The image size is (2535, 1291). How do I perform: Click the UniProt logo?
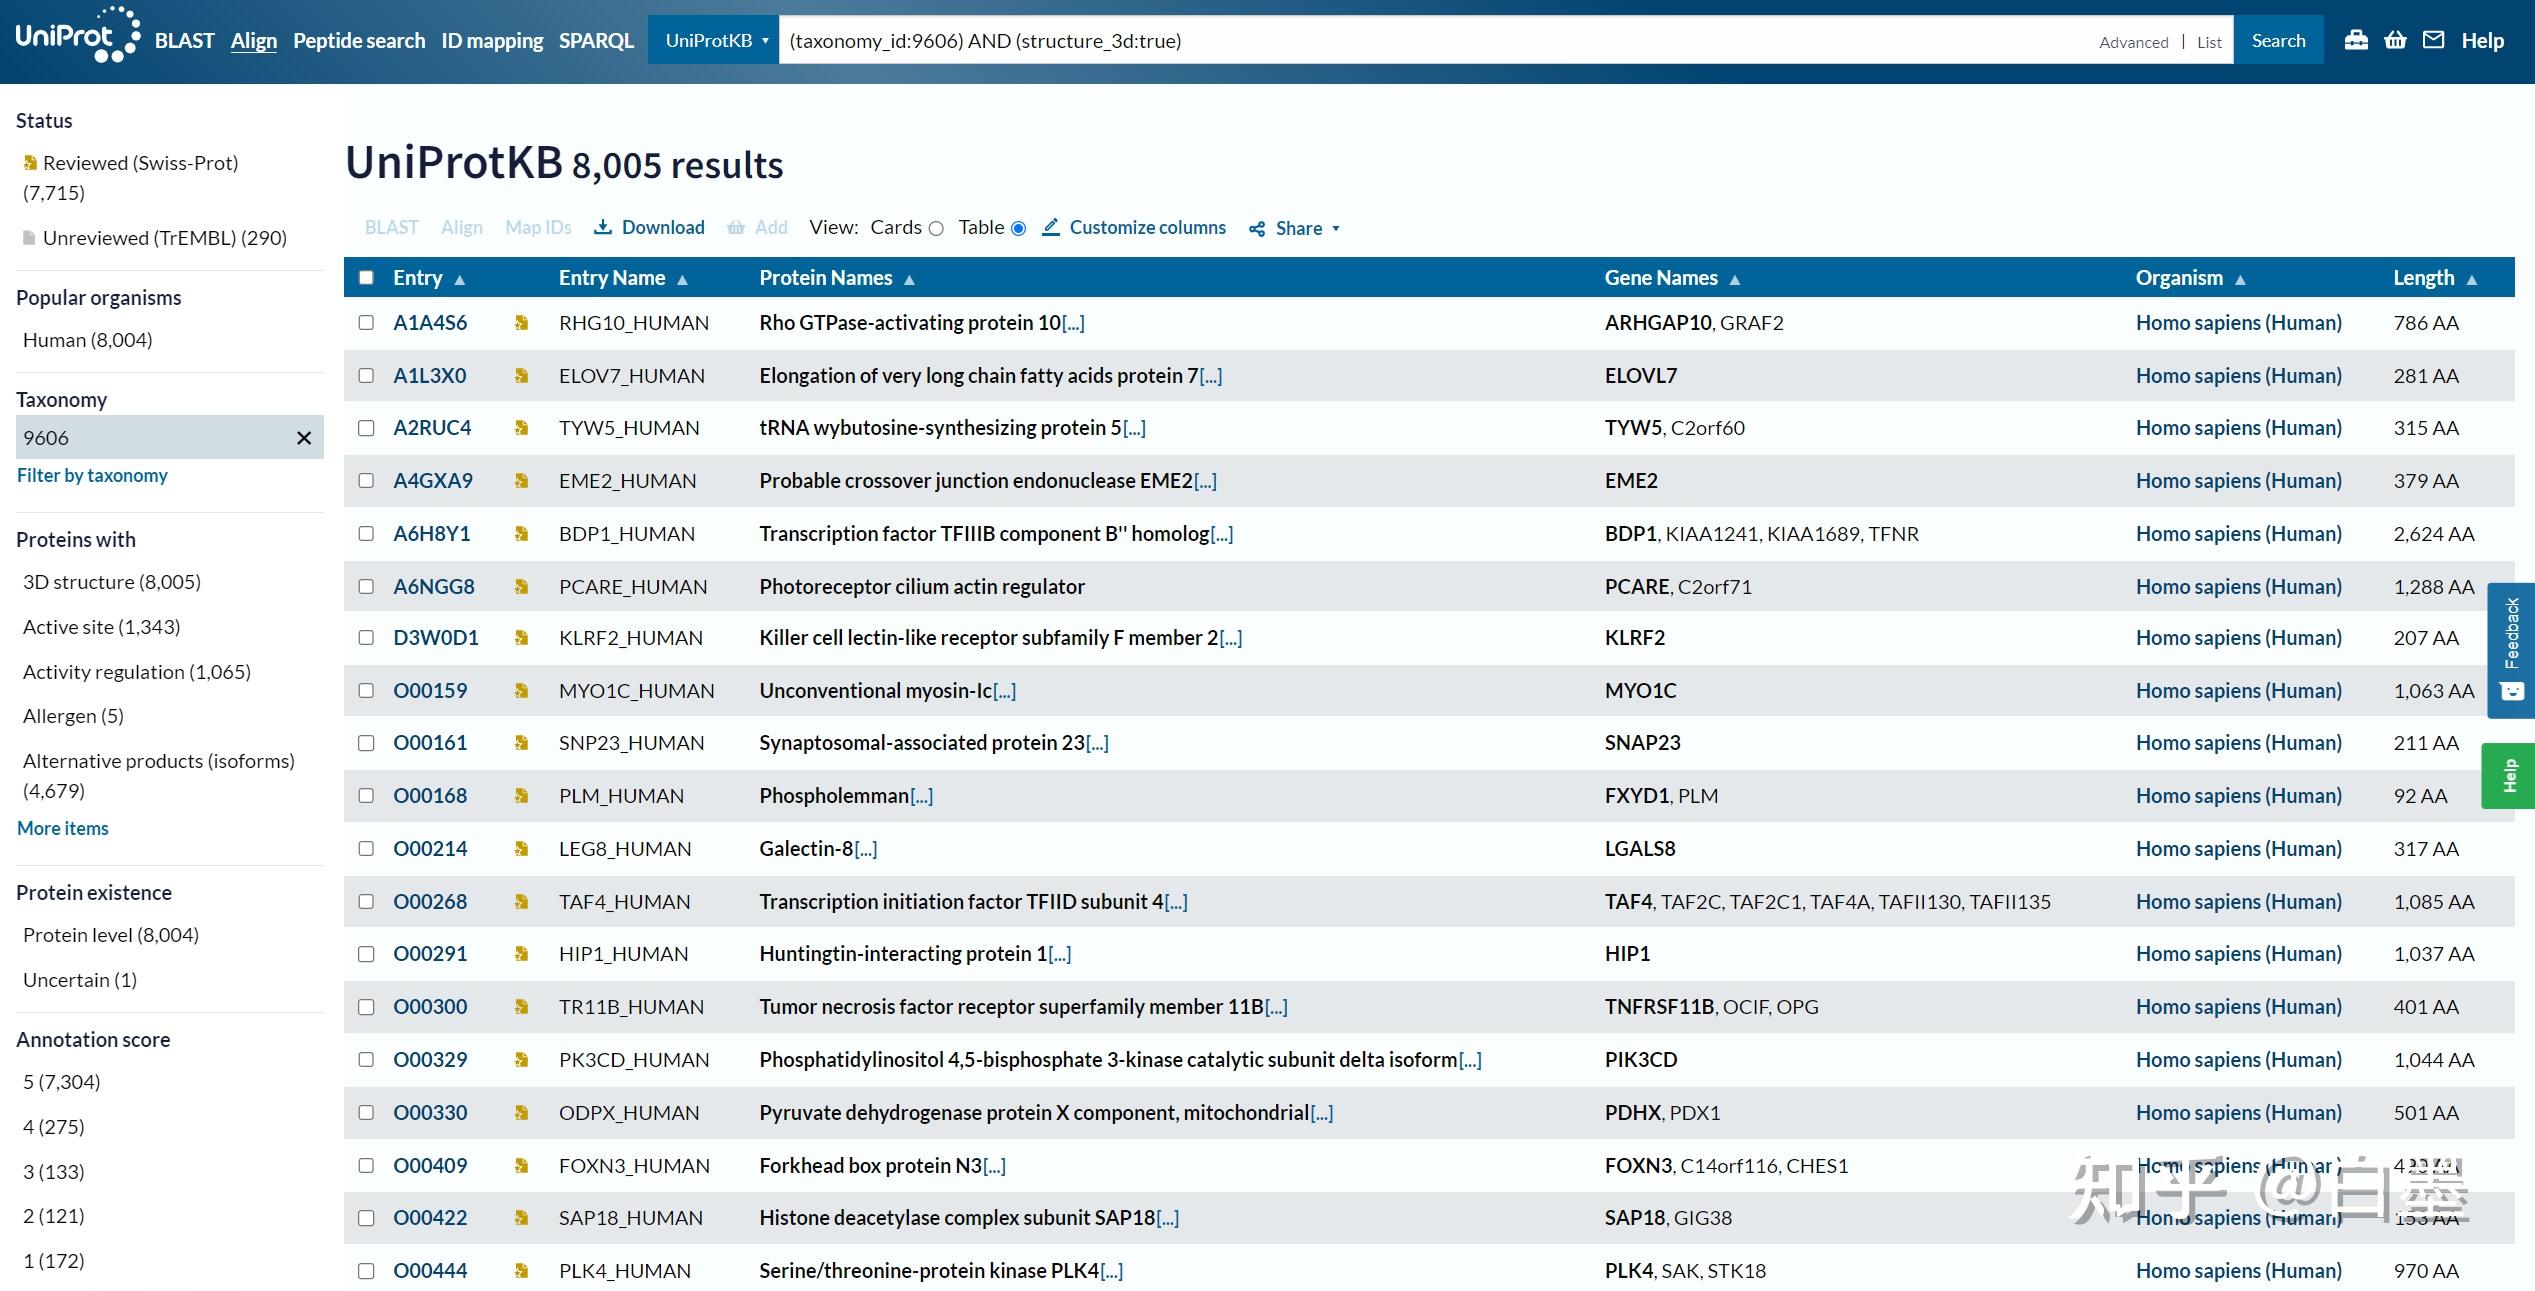[76, 35]
